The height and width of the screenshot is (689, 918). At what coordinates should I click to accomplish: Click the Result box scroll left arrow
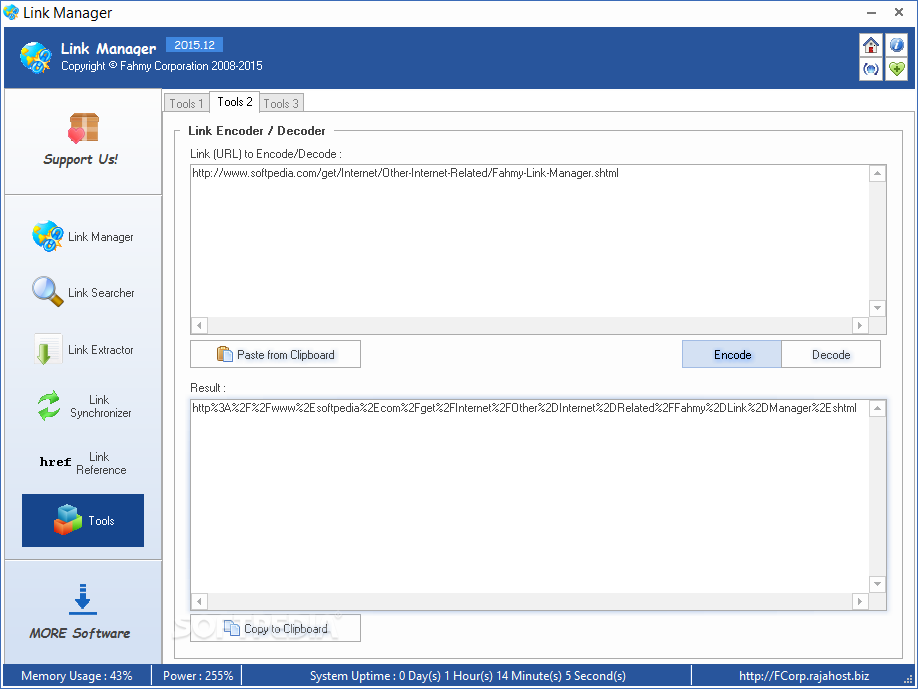(x=200, y=601)
